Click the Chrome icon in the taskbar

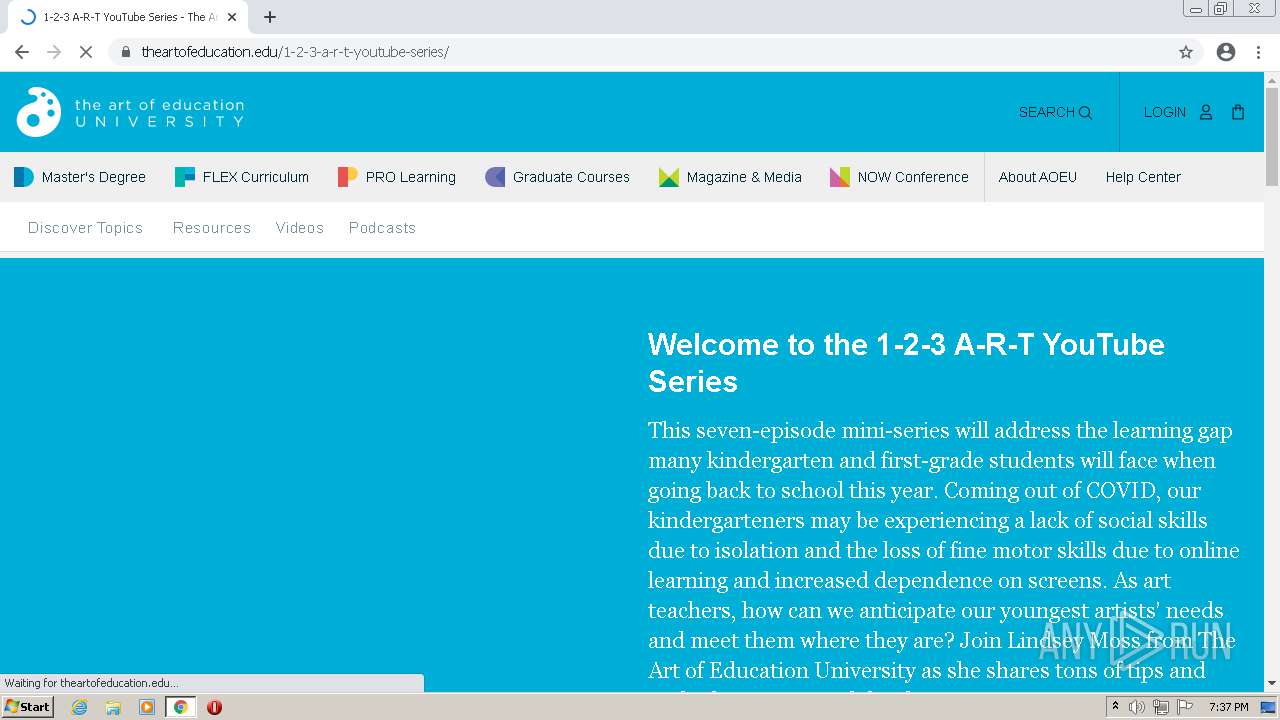tap(181, 707)
